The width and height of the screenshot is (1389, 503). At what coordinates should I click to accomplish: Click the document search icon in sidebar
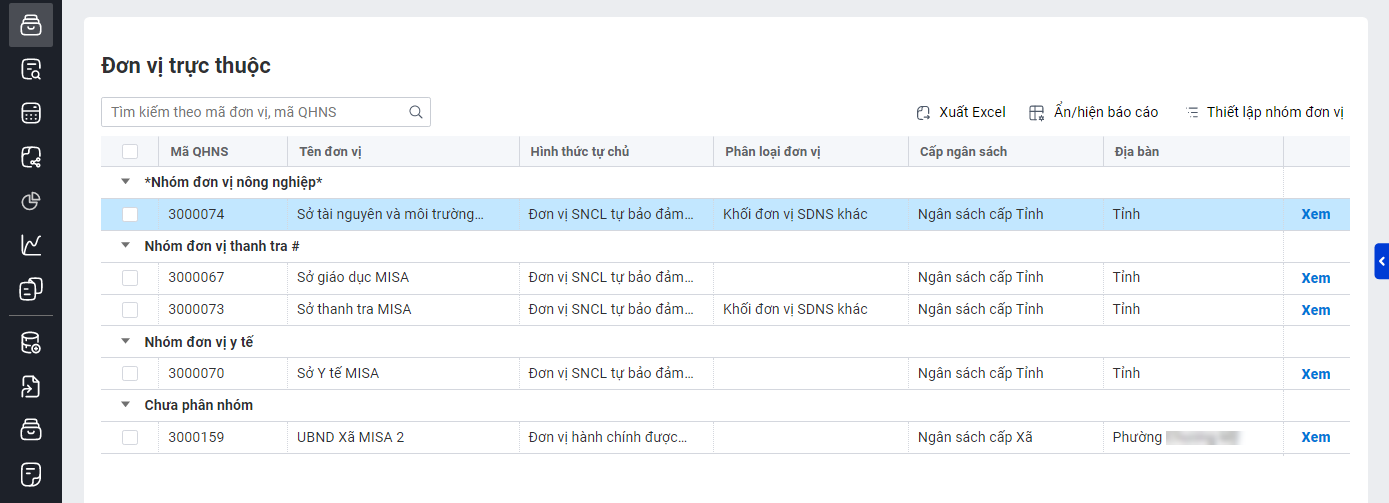[x=31, y=70]
